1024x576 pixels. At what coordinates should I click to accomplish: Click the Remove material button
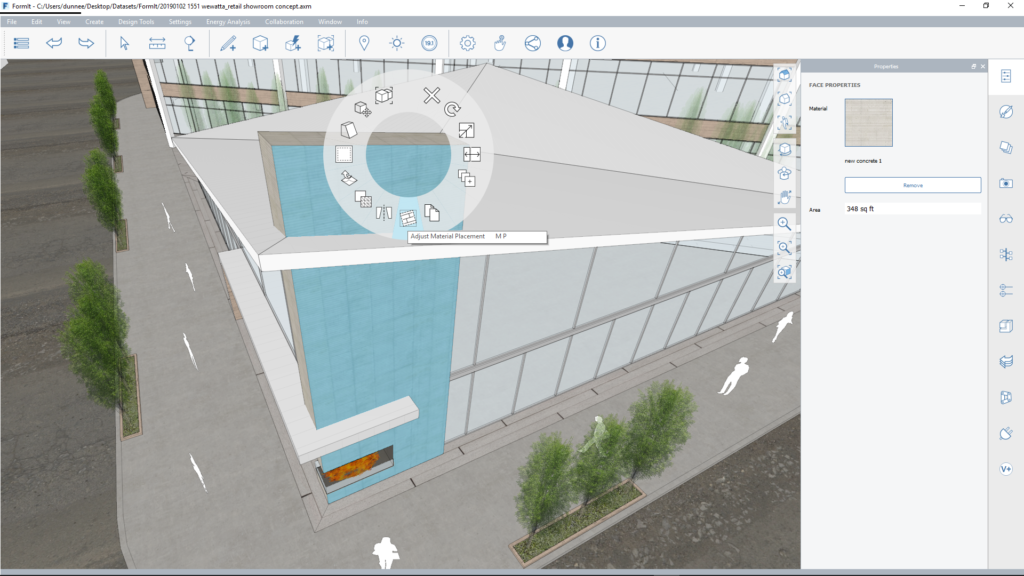click(912, 185)
